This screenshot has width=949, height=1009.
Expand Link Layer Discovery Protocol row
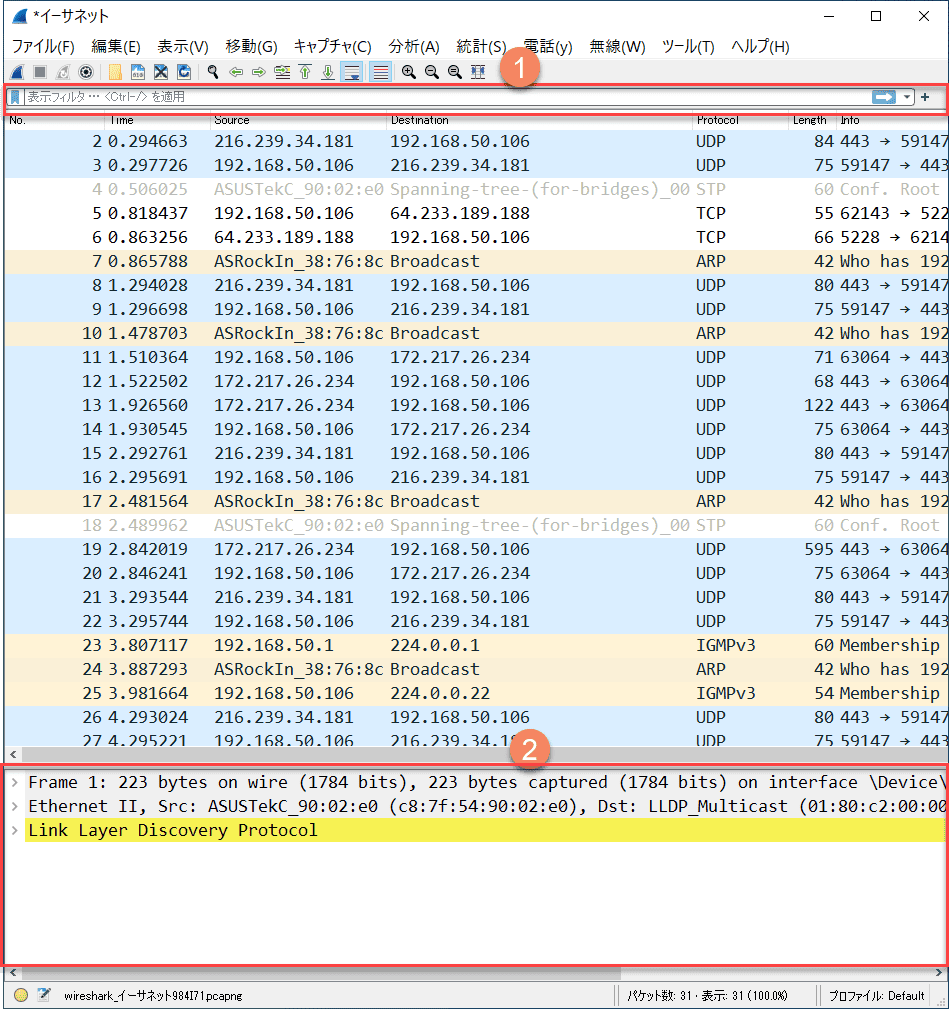15,830
